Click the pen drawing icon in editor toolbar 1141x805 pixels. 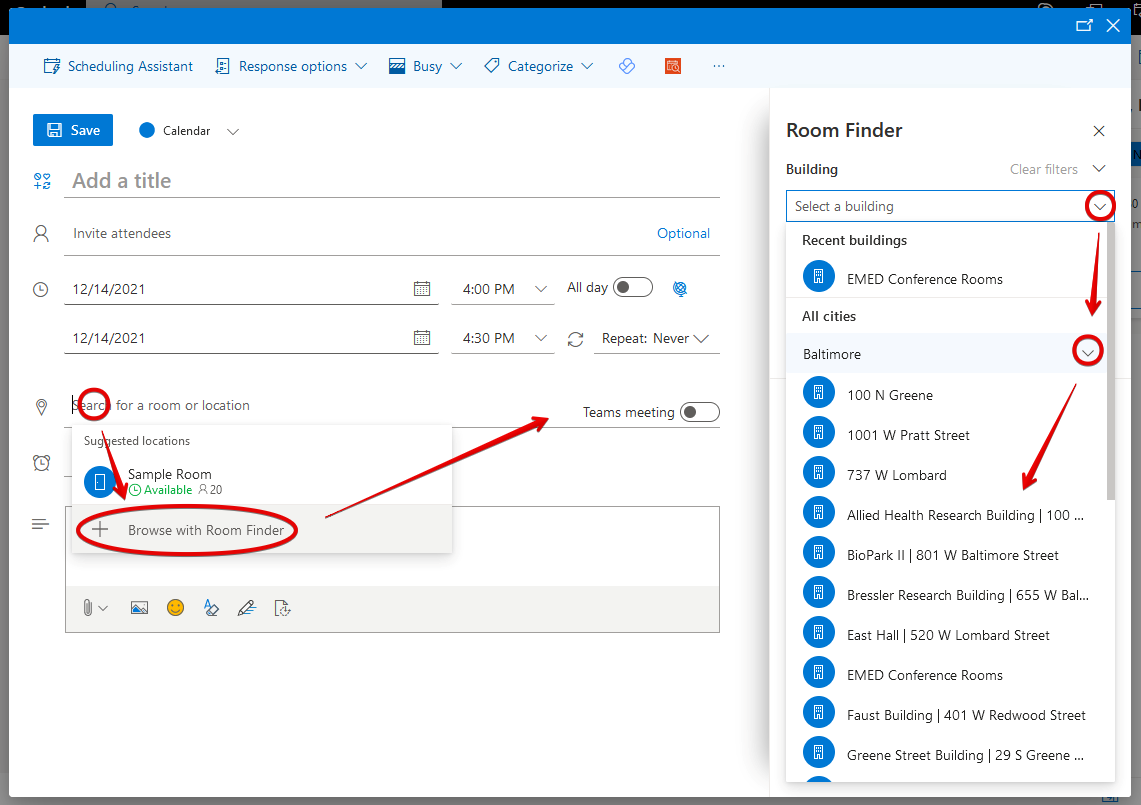[x=246, y=608]
